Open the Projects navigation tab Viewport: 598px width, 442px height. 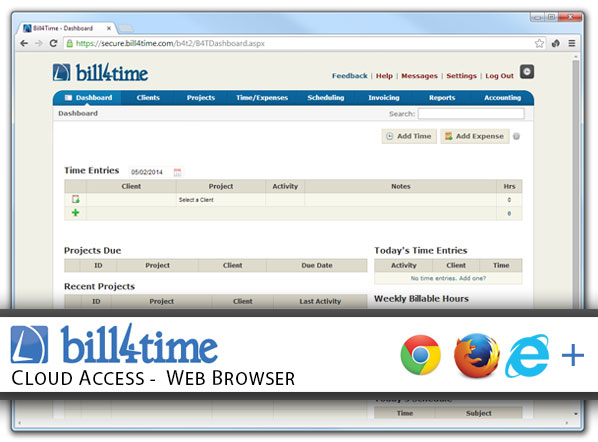201,98
